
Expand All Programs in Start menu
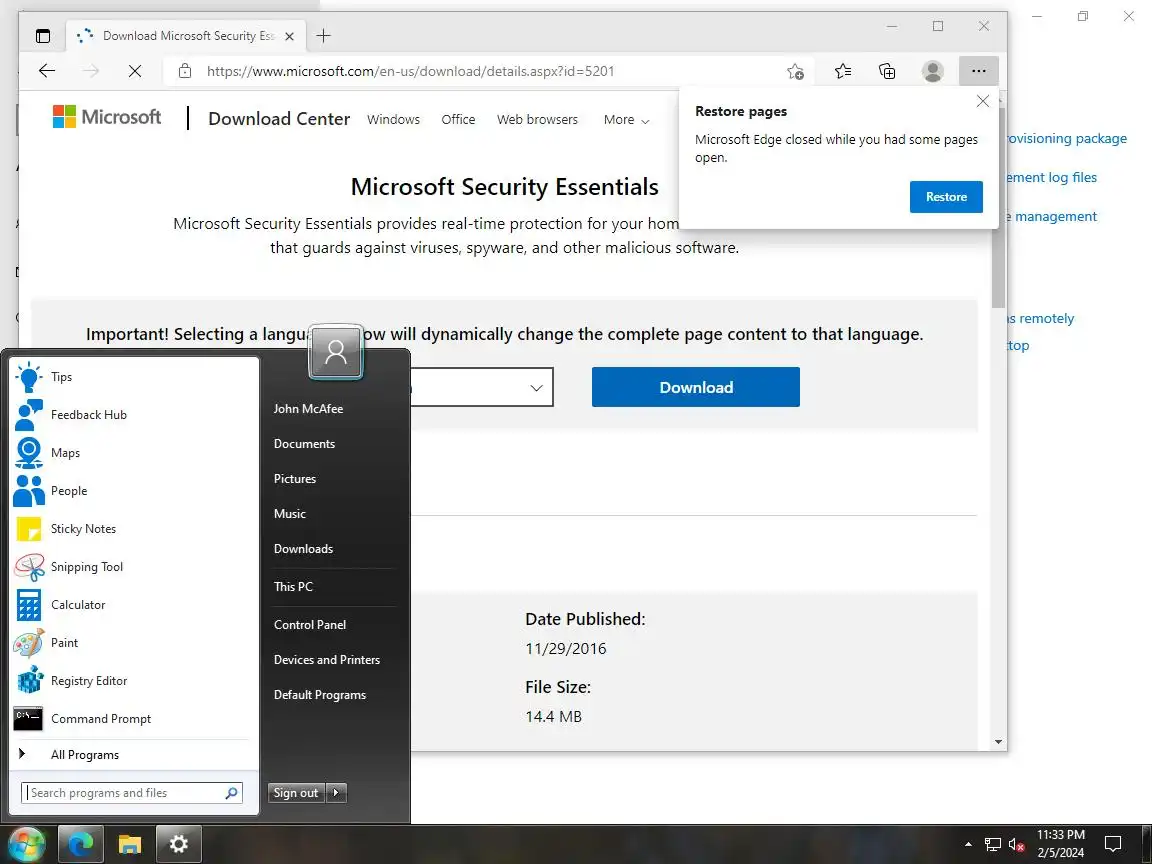134,755
